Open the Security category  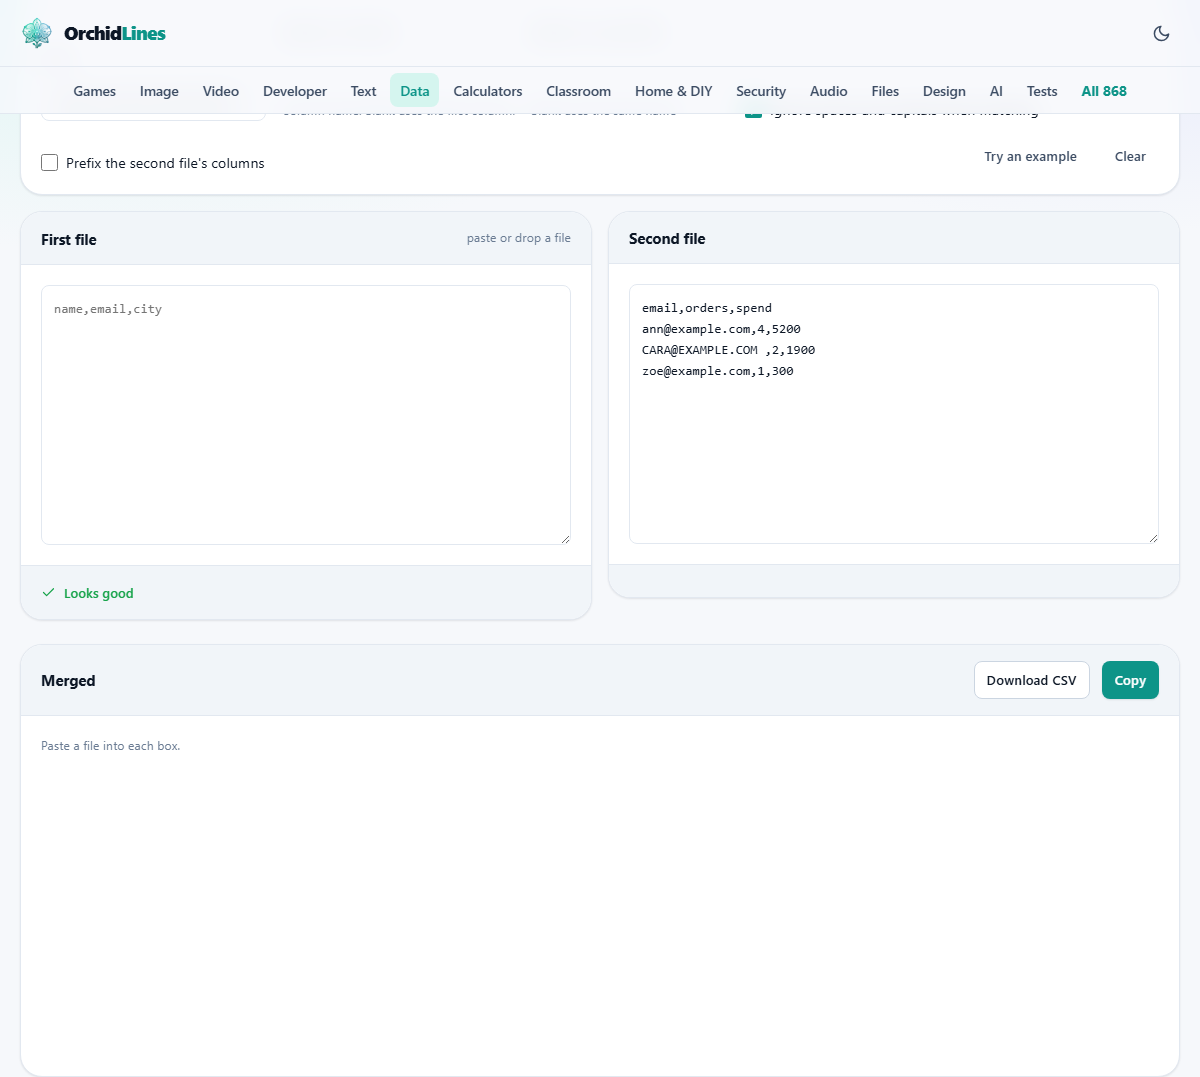761,91
